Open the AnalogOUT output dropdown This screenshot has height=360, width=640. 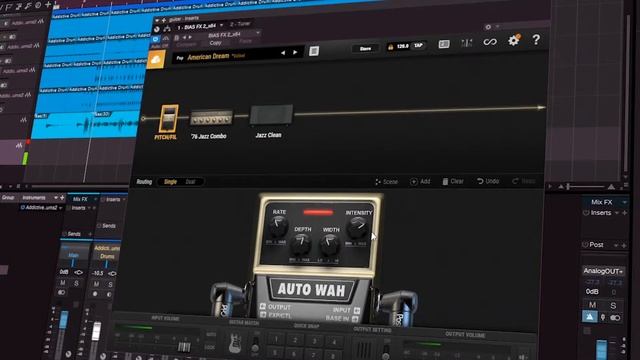click(603, 271)
